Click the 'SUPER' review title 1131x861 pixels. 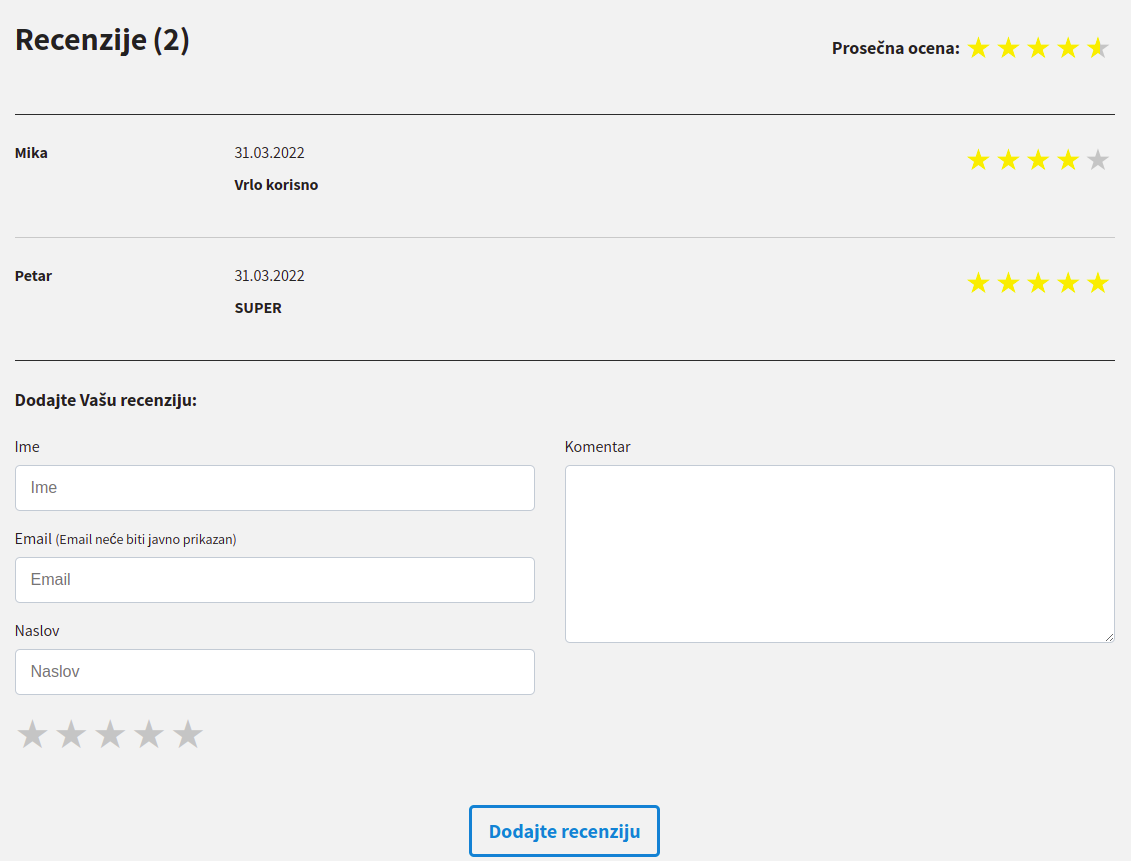(258, 308)
